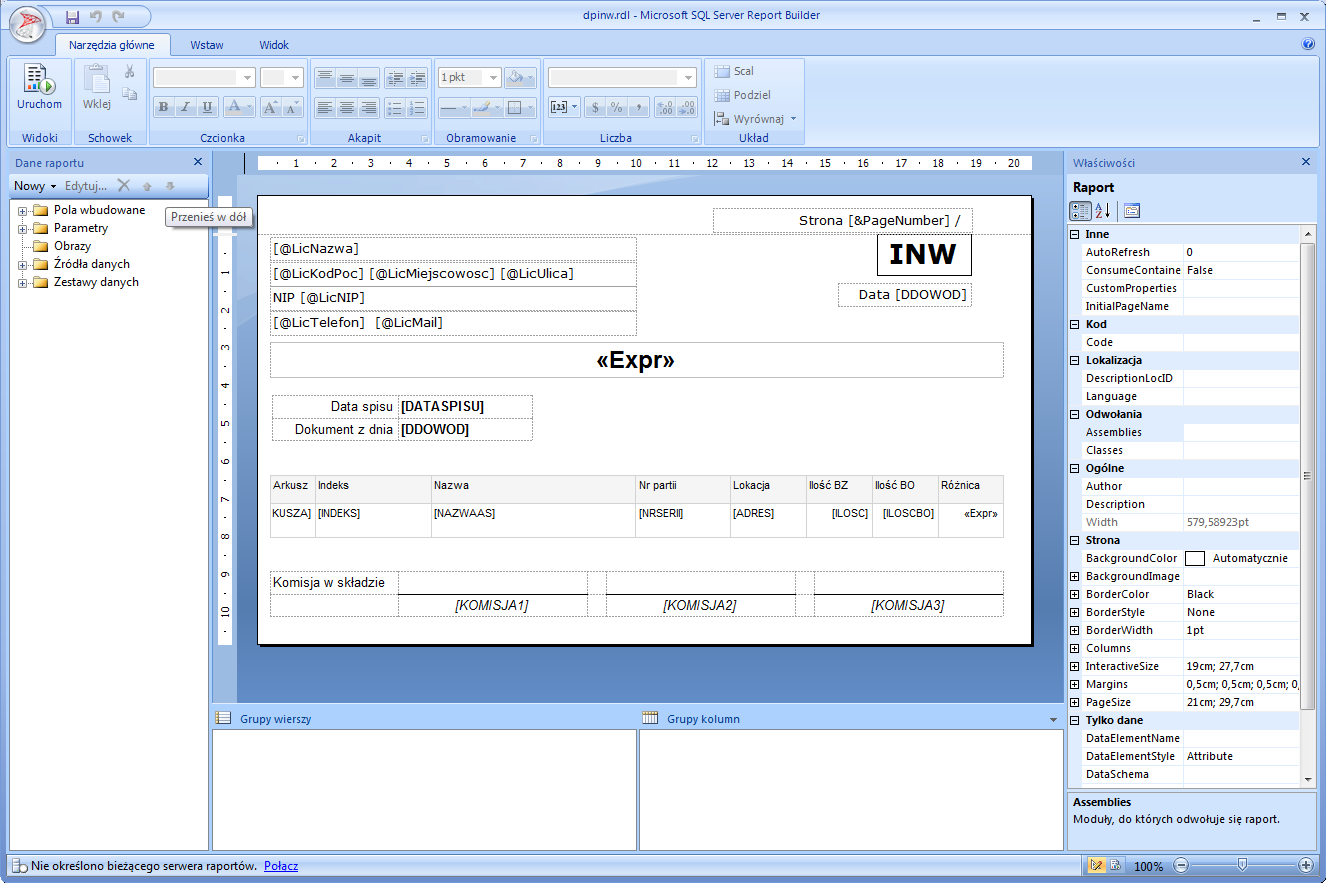
Task: Click the redo arrow in quick toolbar
Action: tap(119, 17)
